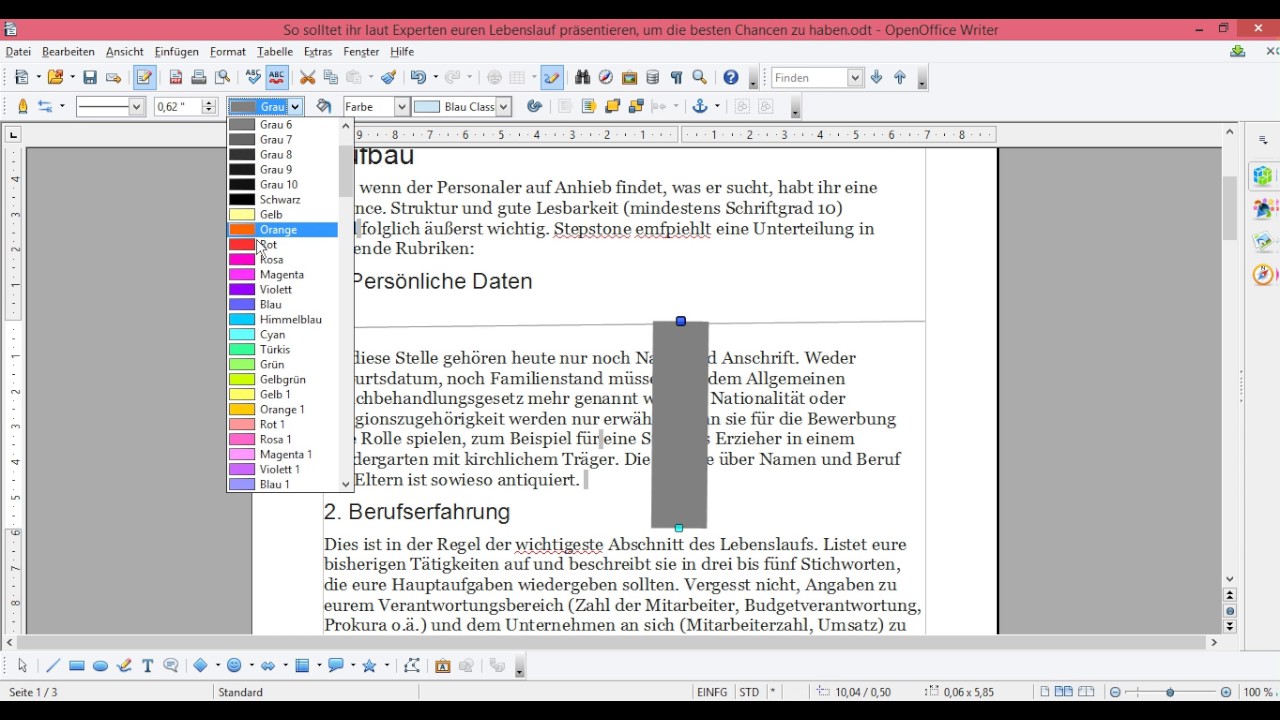
Task: Open the Datei menu
Action: pos(18,52)
